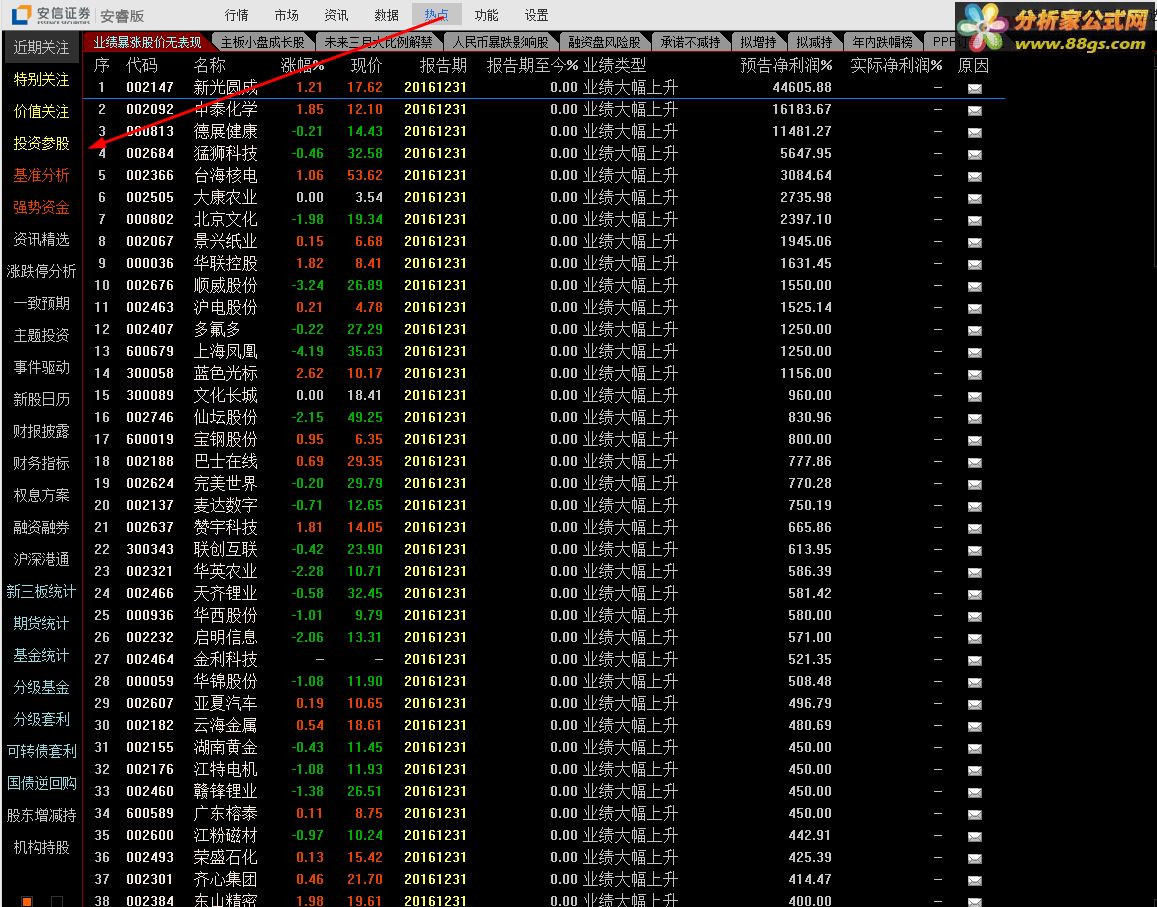Open reason envelope icon for 沪电股份 row
The width and height of the screenshot is (1157, 907).
click(975, 308)
